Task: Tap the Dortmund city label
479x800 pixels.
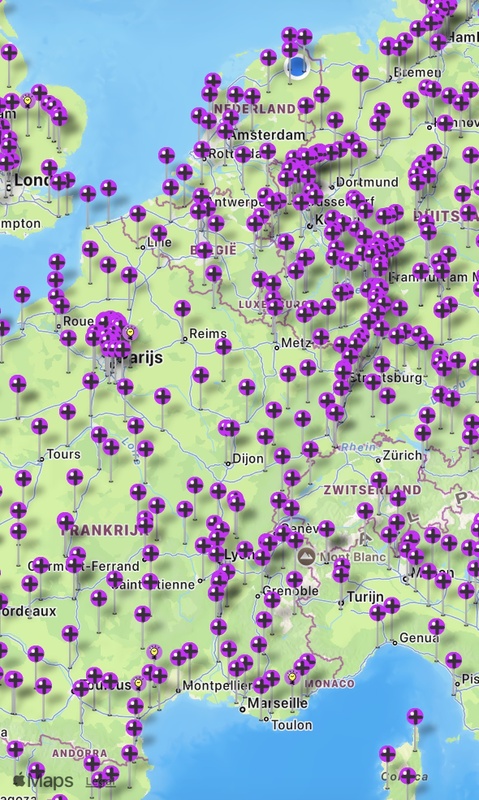Action: [x=367, y=182]
